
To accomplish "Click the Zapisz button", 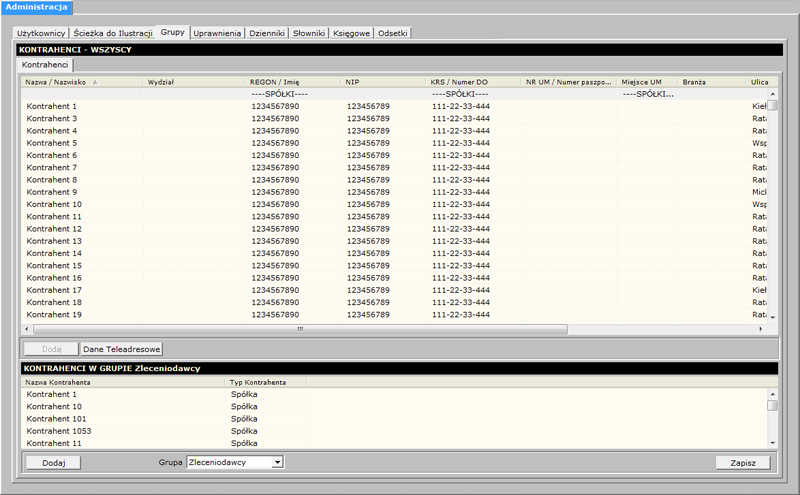I will [x=743, y=463].
